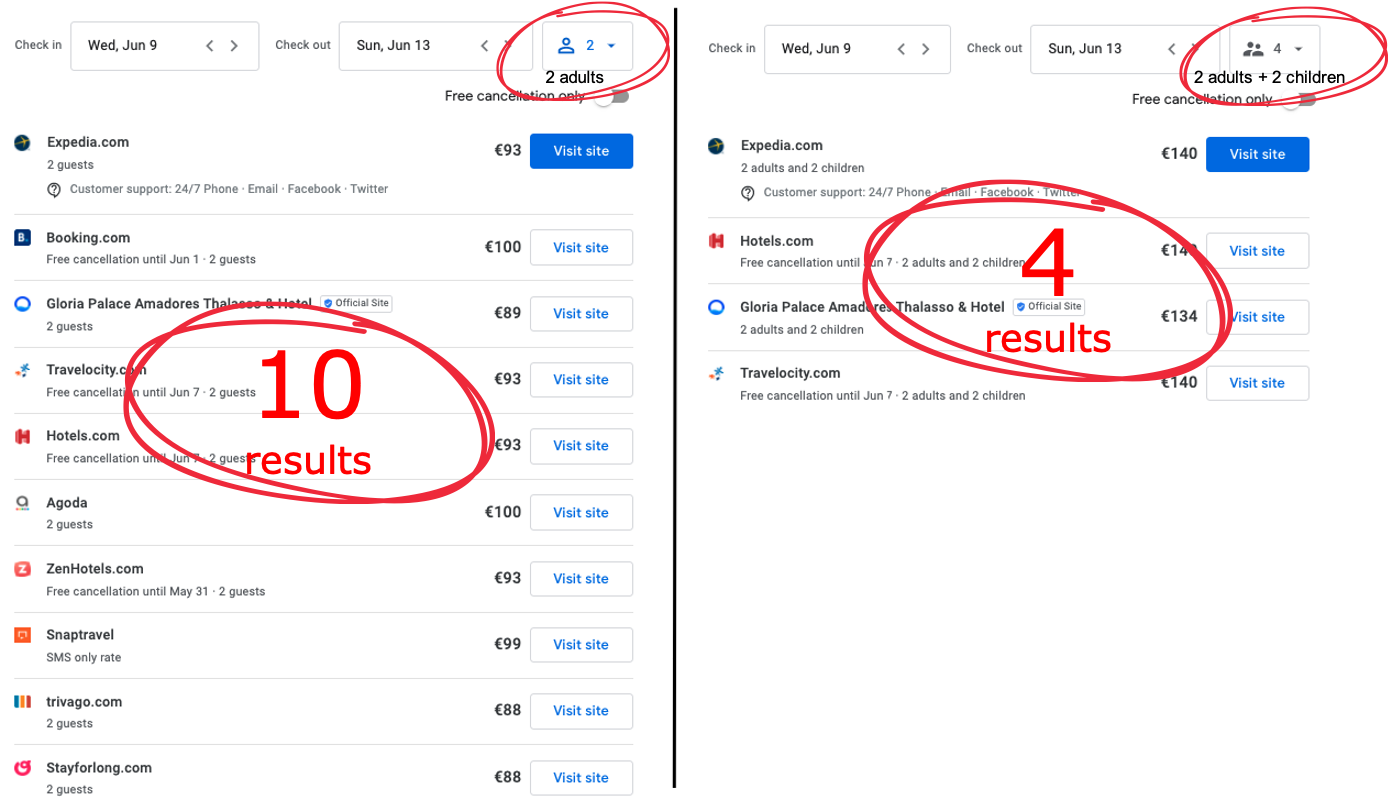This screenshot has height=802, width=1389.
Task: Click the Travelocity logo in the €93 row
Action: [x=22, y=370]
